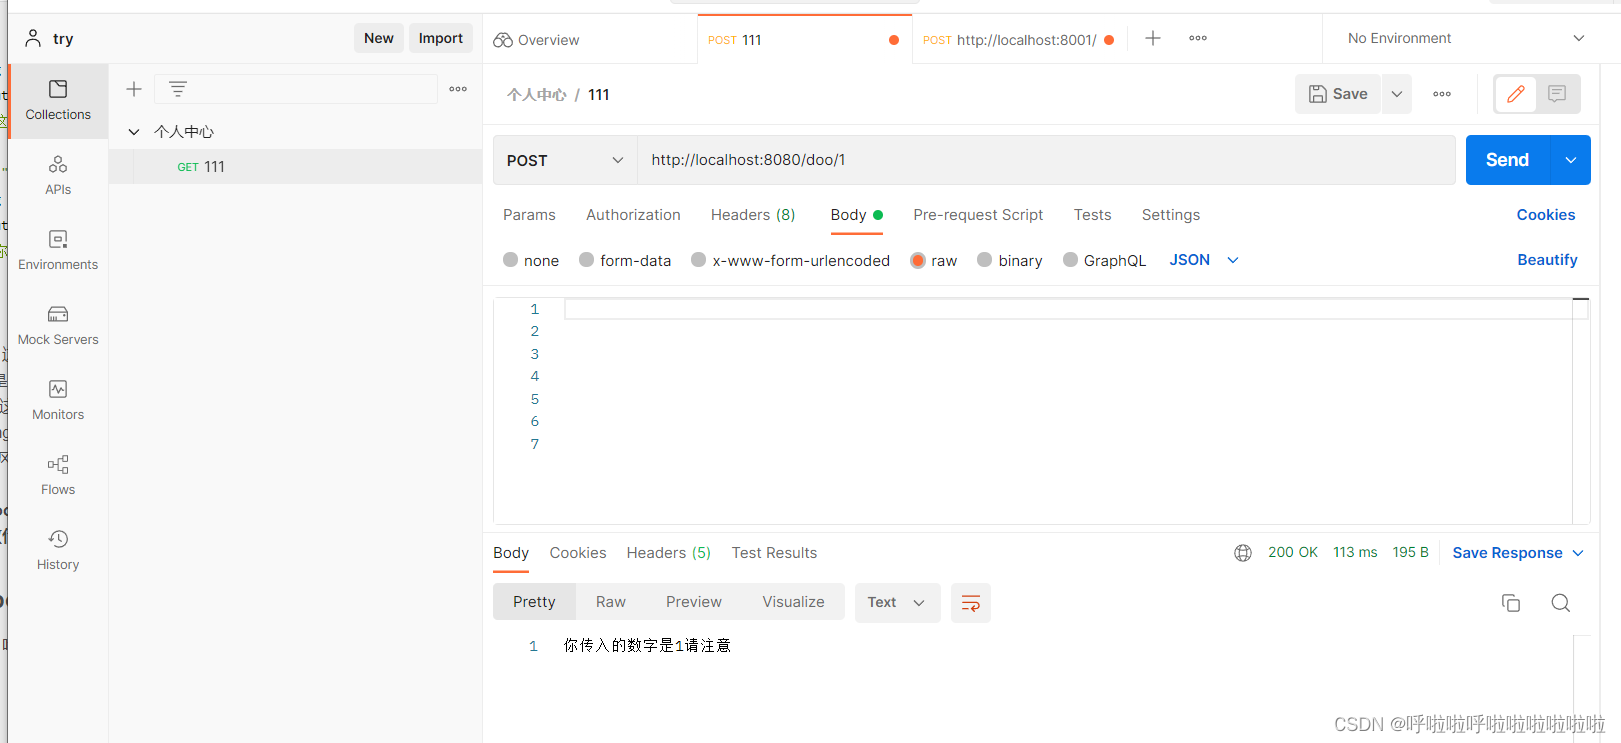Open the Environments sidebar panel
The width and height of the screenshot is (1621, 743).
coord(58,251)
